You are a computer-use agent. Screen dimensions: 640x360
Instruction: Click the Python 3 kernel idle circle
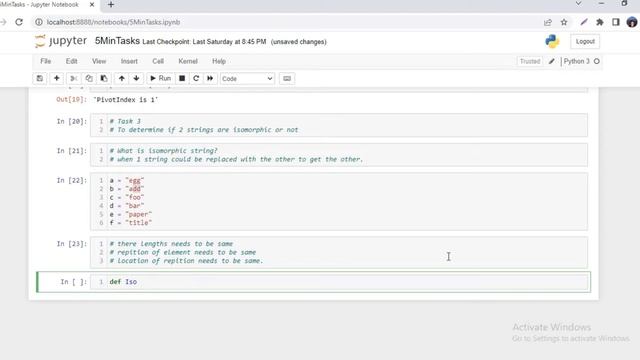click(x=597, y=61)
